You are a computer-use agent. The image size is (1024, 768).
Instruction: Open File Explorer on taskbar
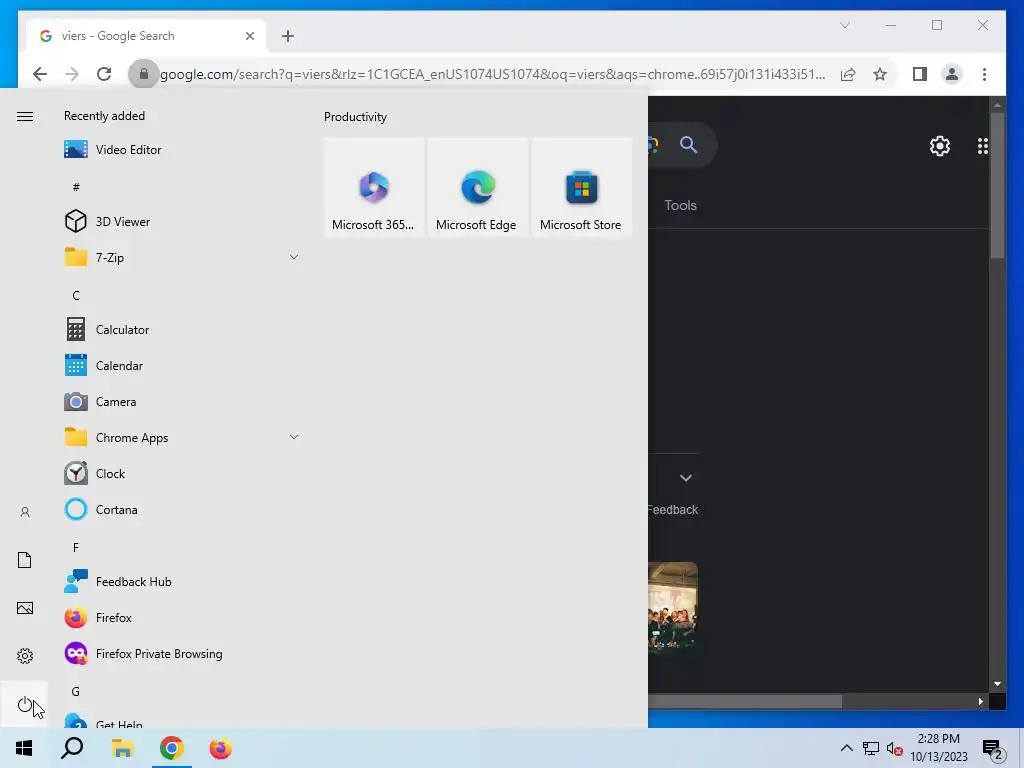pos(122,748)
